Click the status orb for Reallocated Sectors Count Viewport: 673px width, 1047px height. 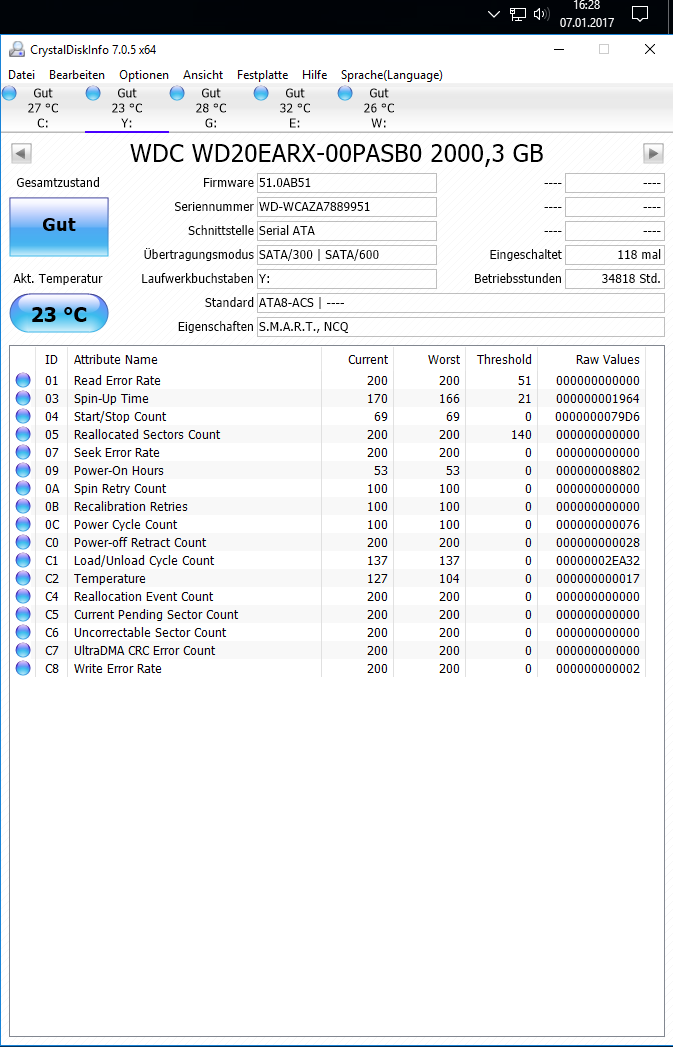(x=23, y=435)
